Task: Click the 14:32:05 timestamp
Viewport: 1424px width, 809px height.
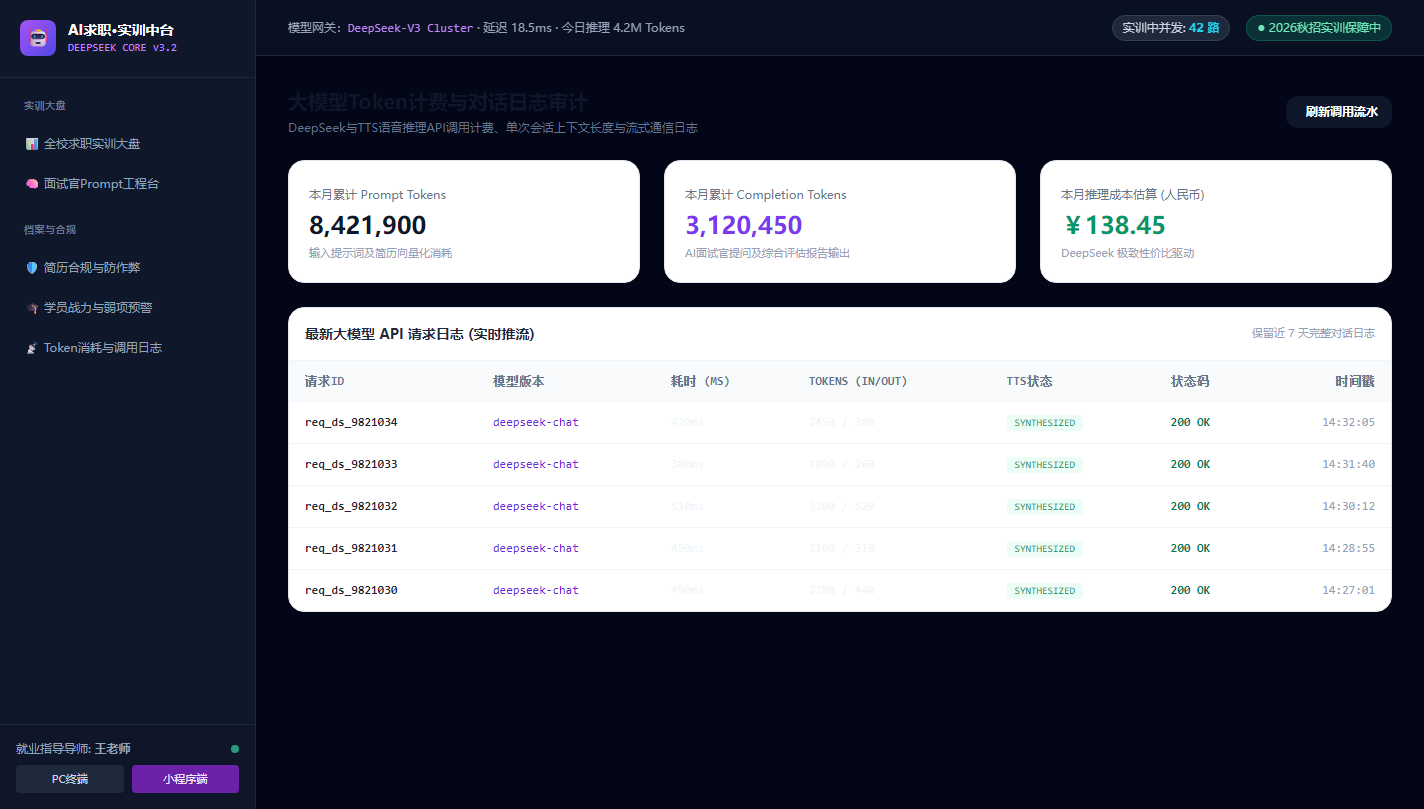Action: pyautogui.click(x=1348, y=422)
